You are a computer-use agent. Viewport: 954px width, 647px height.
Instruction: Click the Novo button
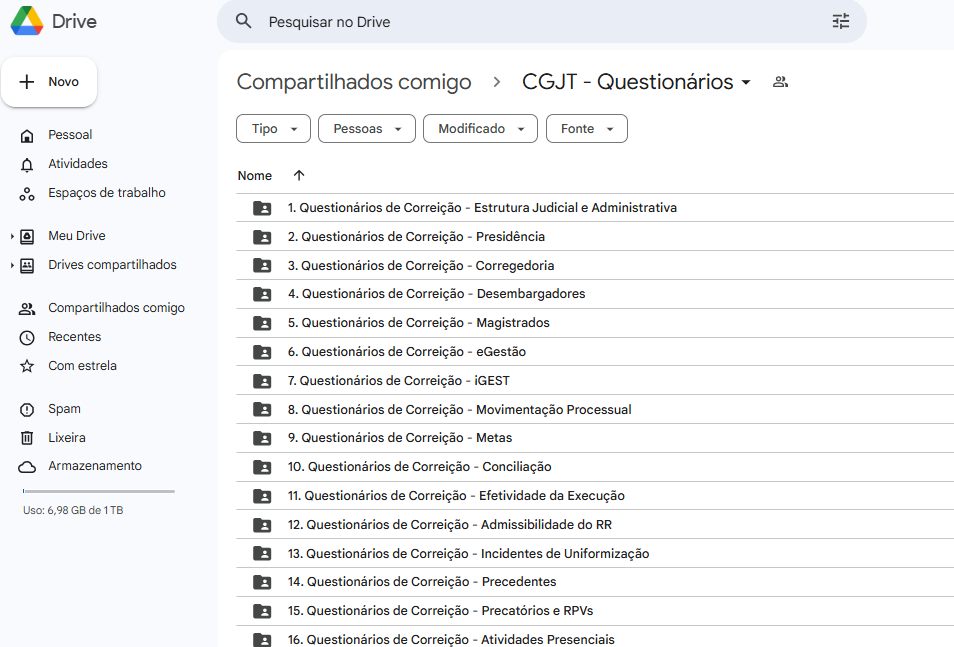click(49, 82)
